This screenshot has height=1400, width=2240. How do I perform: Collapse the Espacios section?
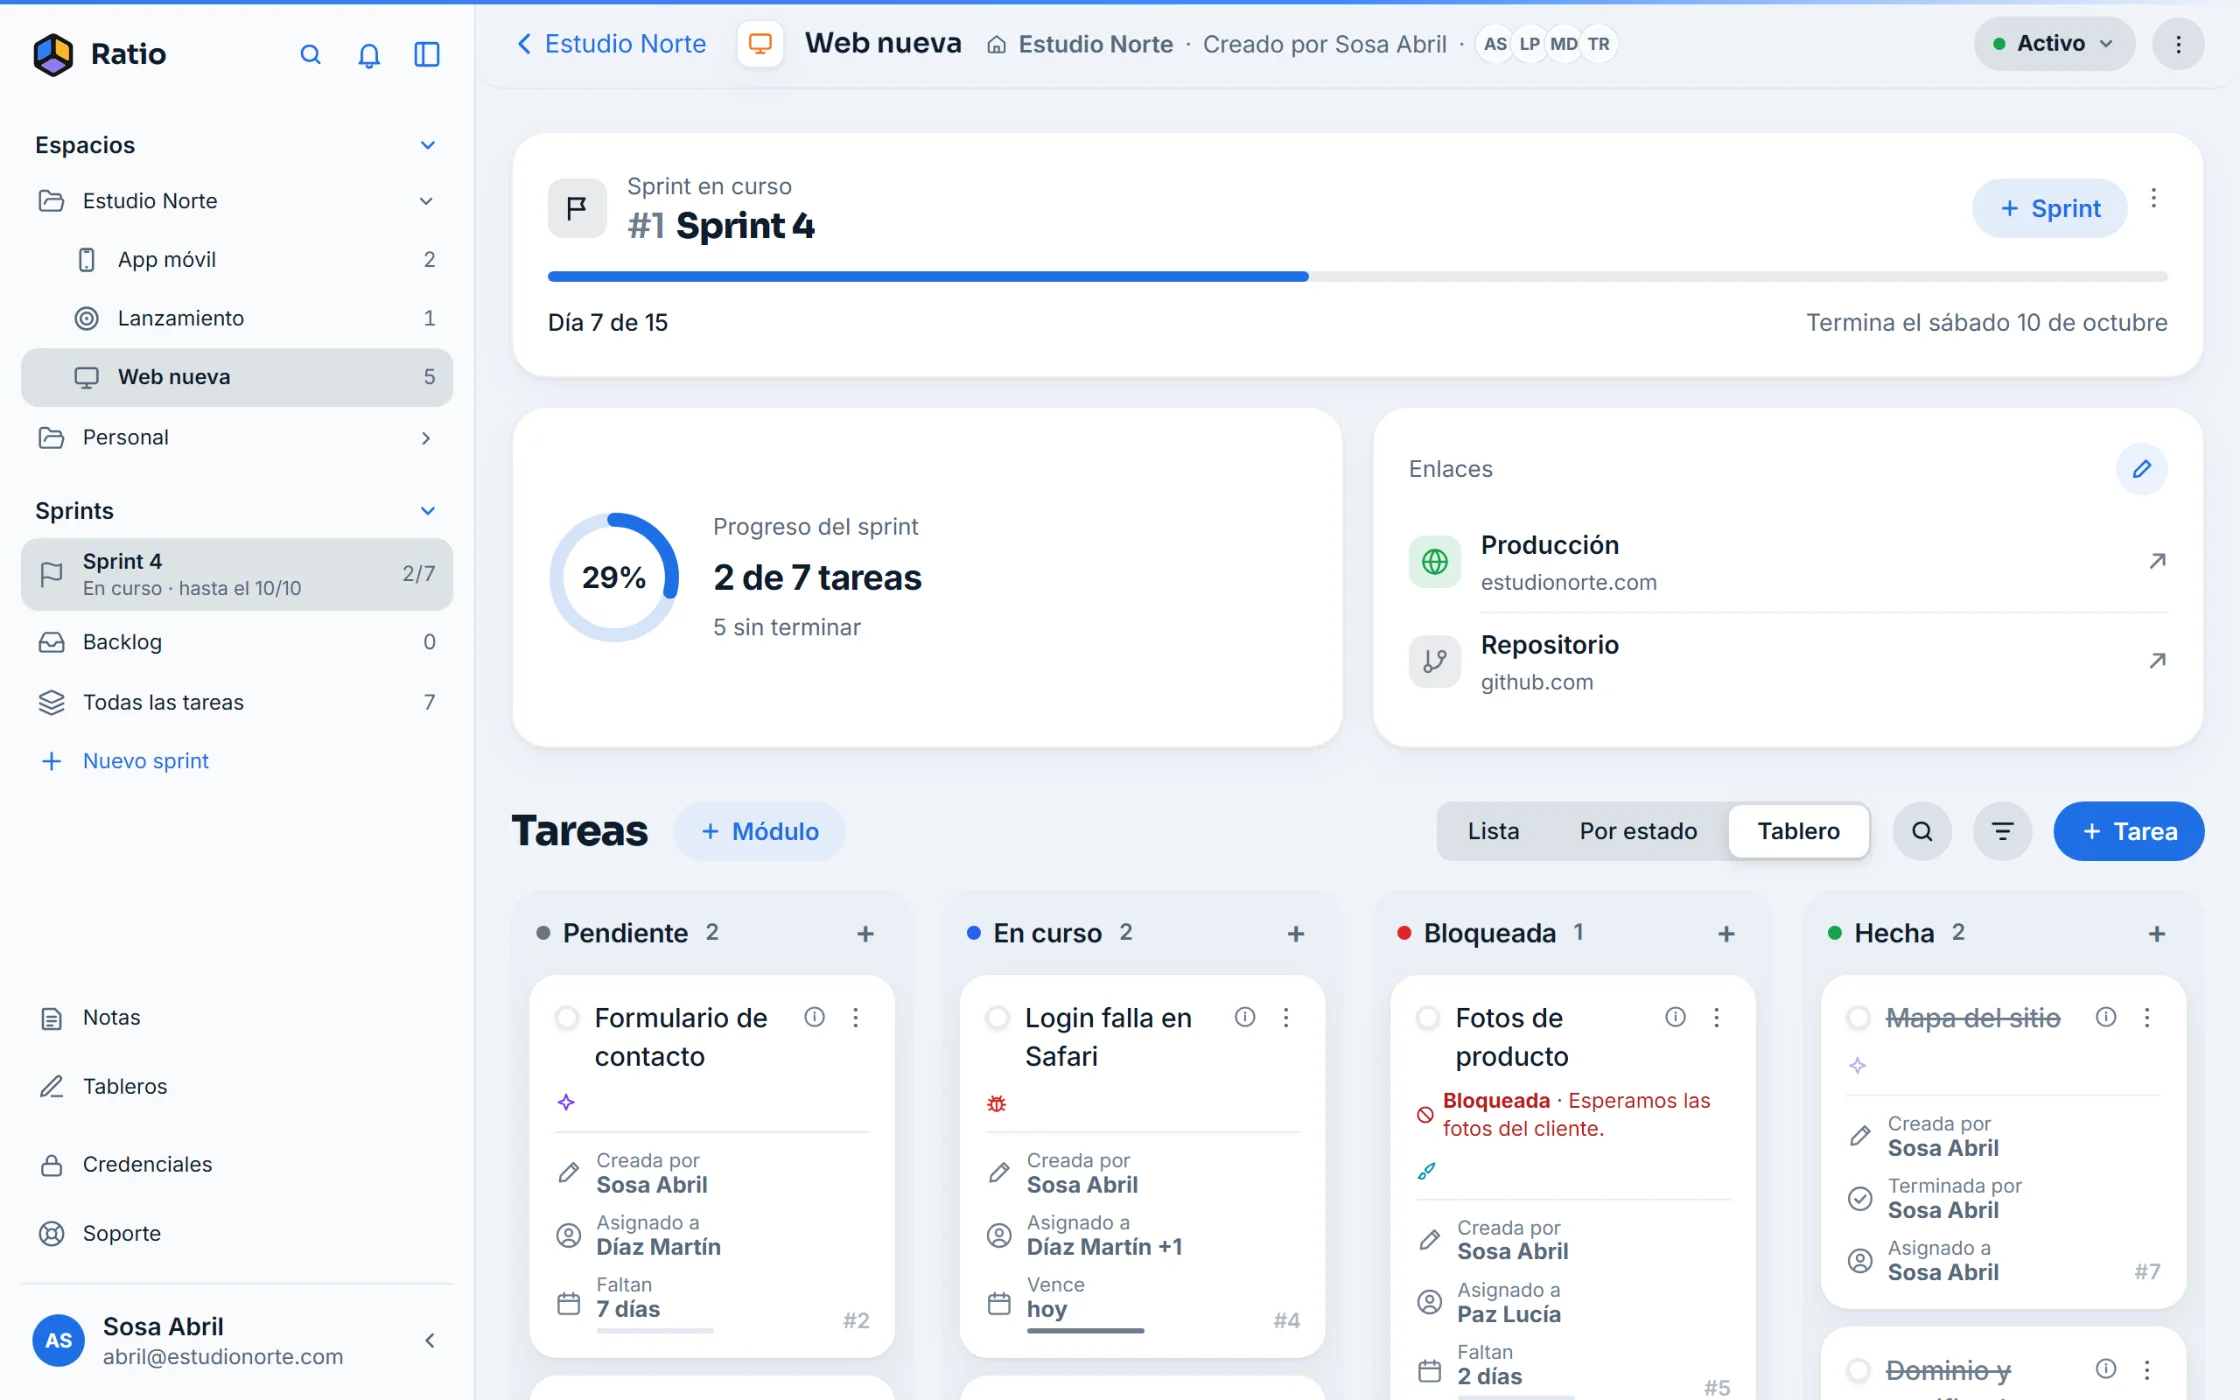point(428,145)
